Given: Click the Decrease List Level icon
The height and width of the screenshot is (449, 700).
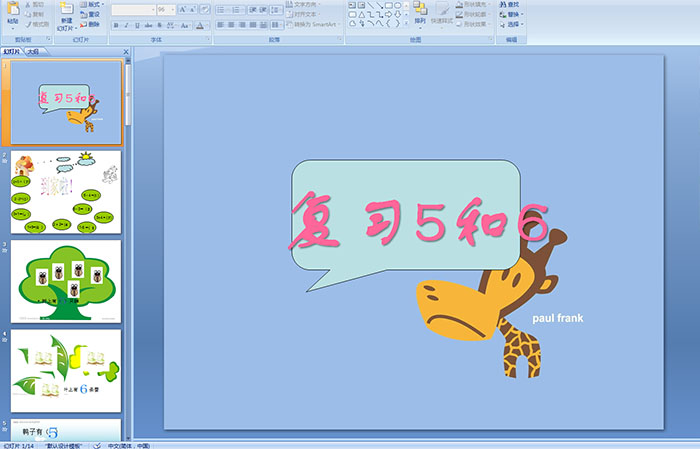Looking at the screenshot, I should 253,9.
